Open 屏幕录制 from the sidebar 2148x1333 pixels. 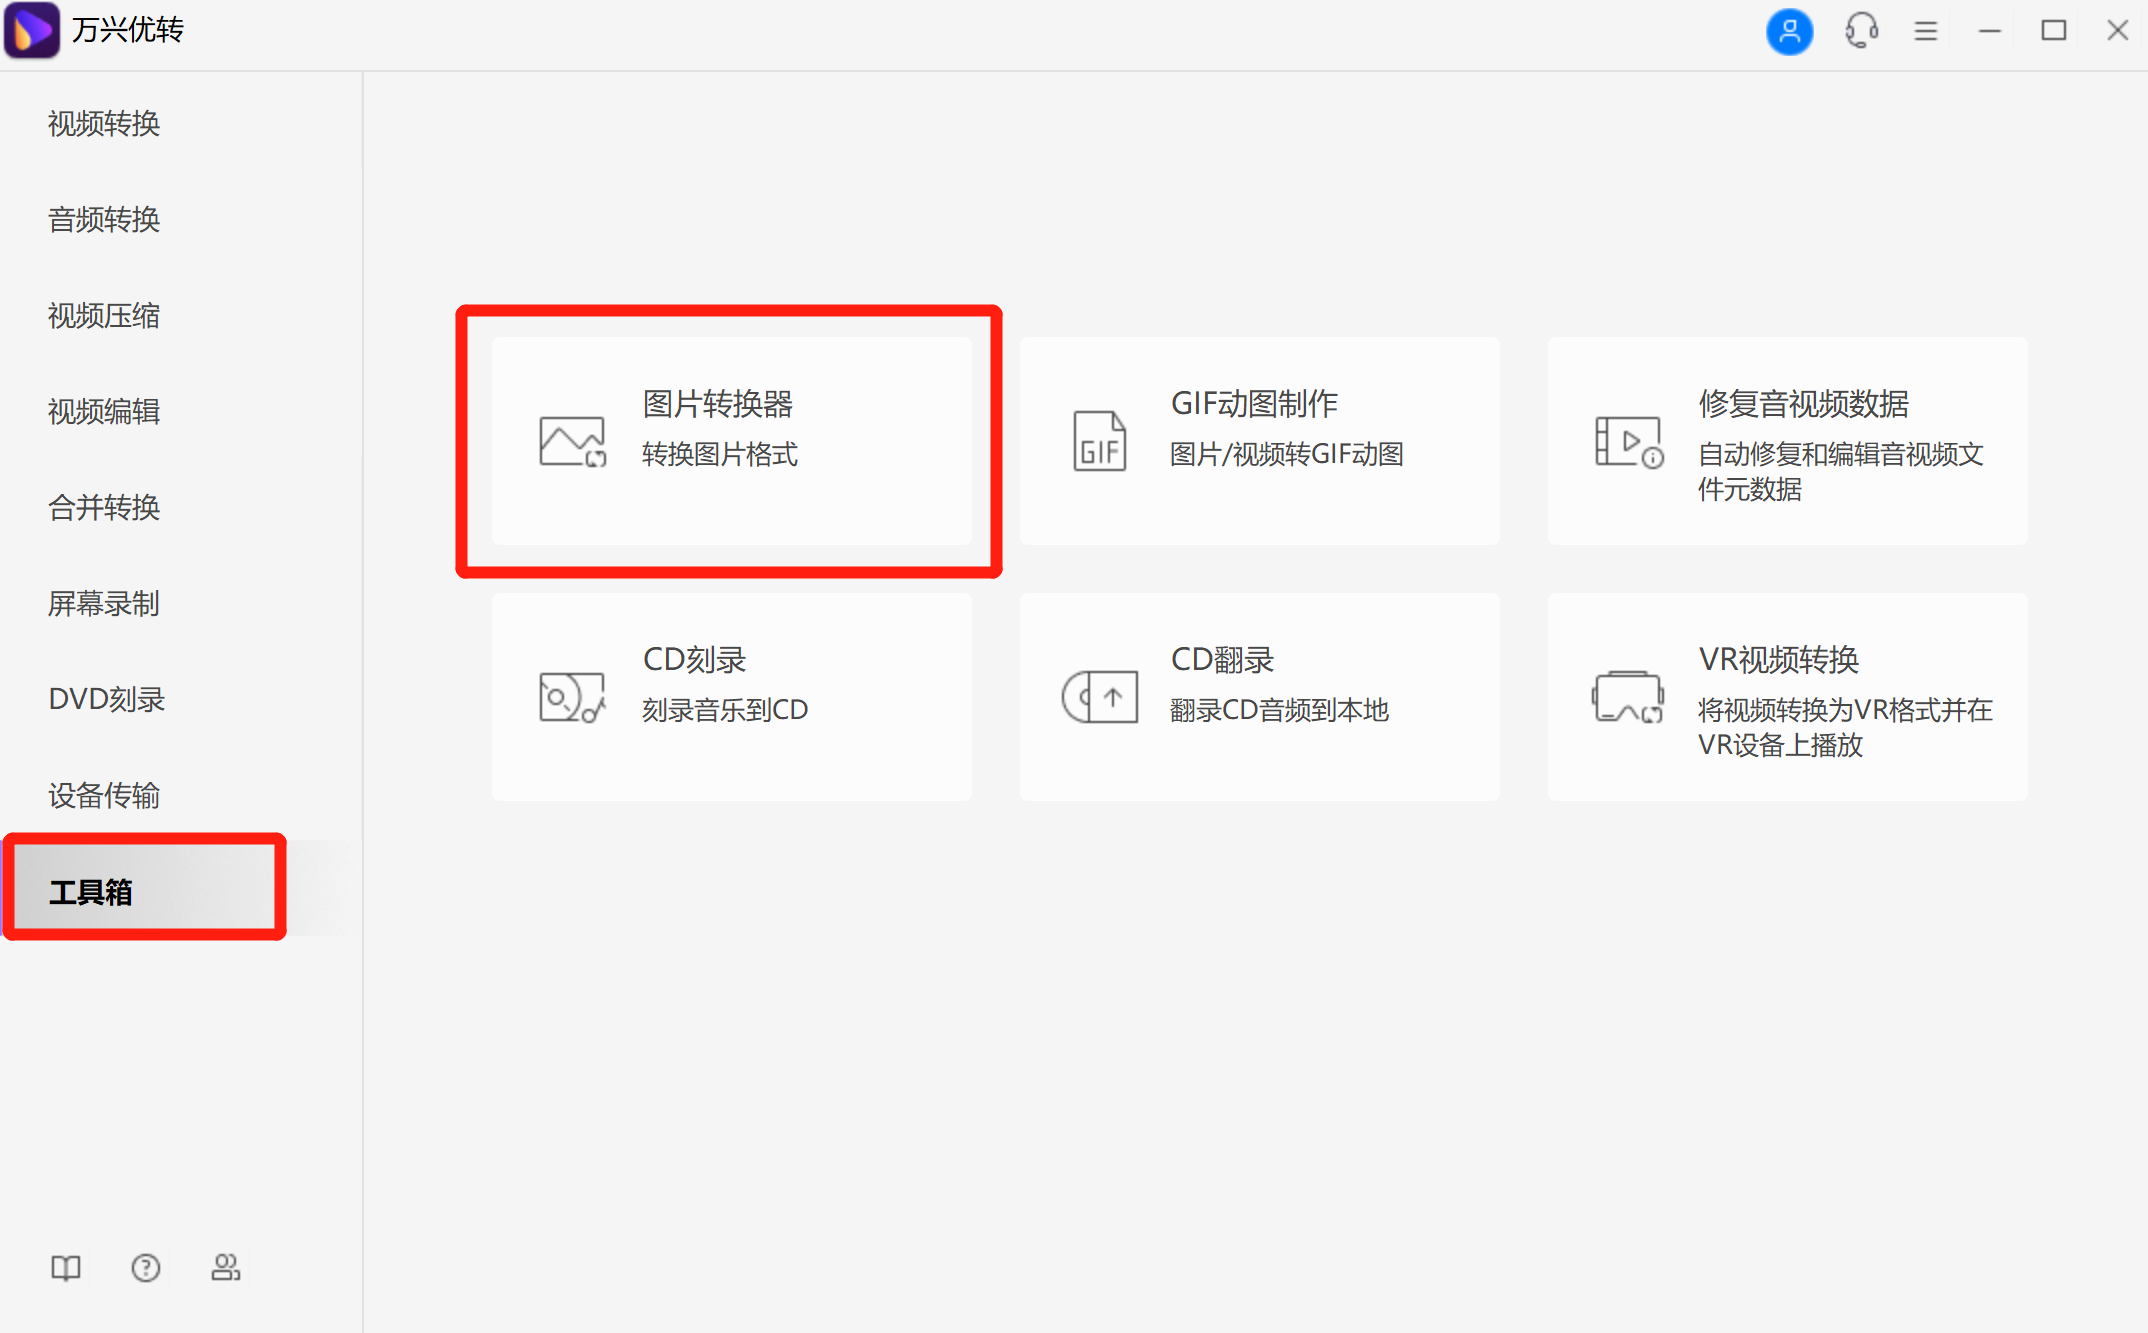[103, 603]
